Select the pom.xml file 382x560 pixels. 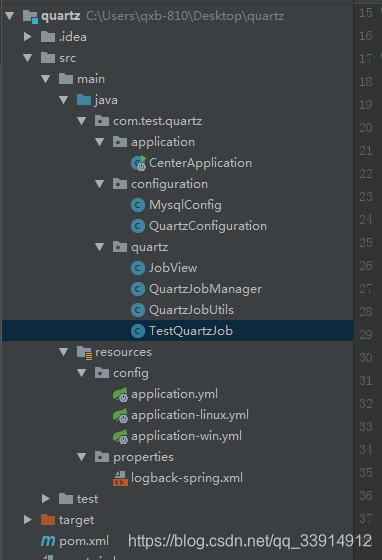[x=84, y=541]
